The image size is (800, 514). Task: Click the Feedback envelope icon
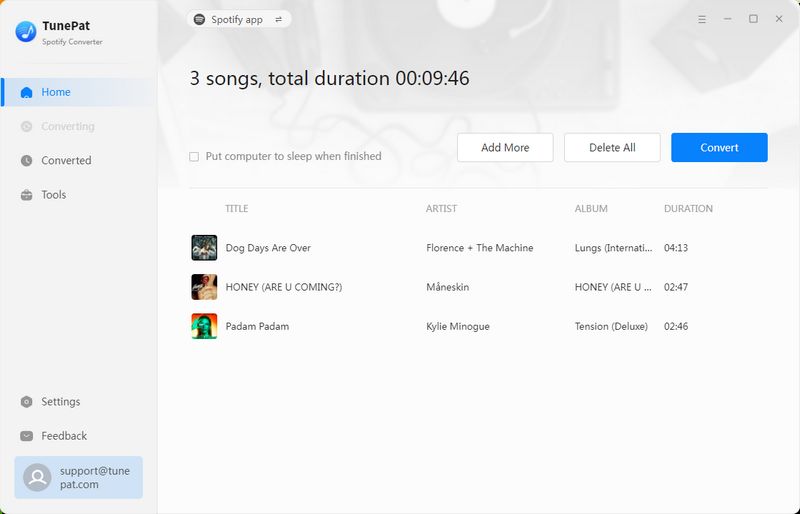coord(27,436)
